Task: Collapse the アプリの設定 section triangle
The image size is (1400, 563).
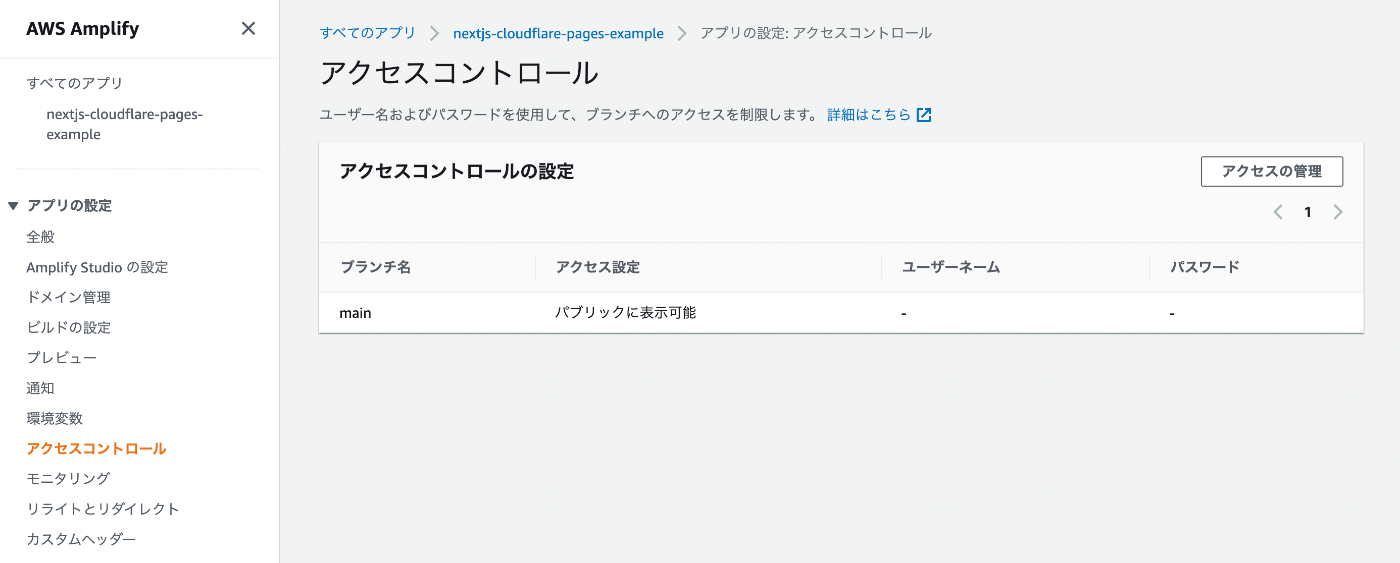Action: pos(13,206)
